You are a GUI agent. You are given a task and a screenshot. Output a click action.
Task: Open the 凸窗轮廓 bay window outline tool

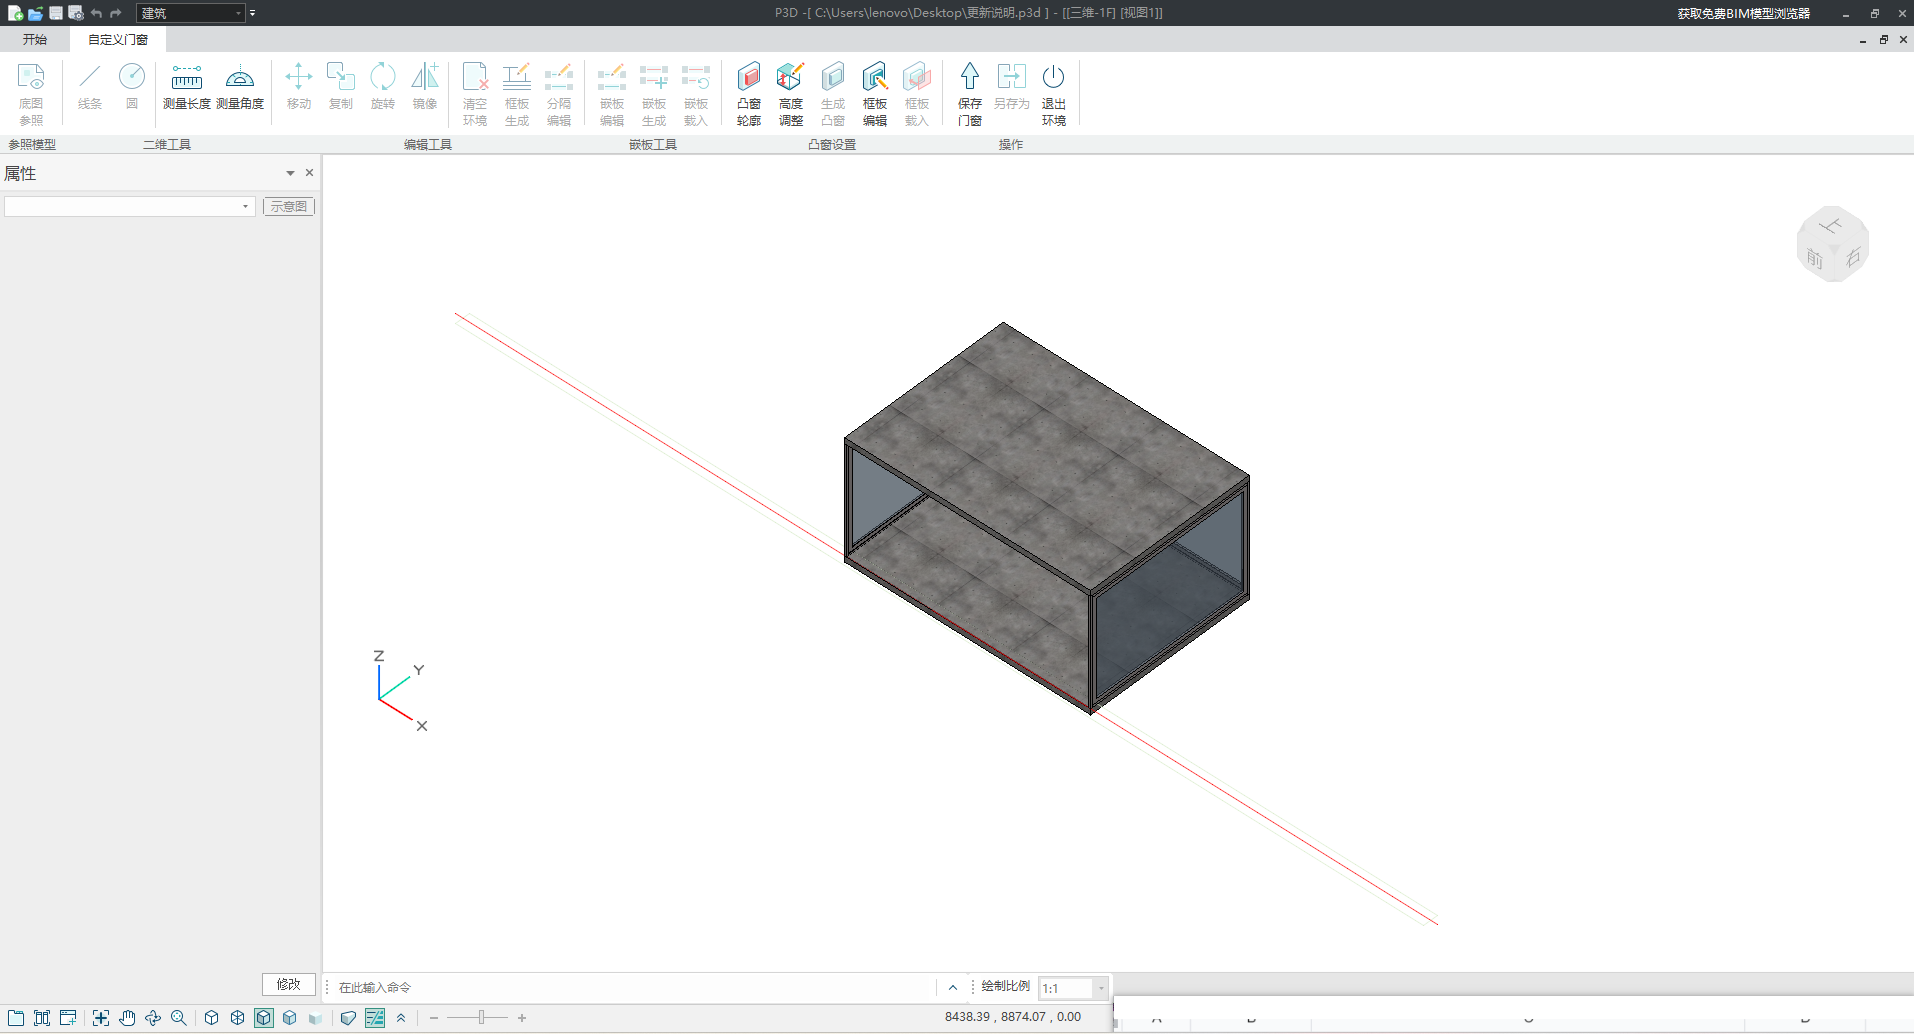click(x=749, y=94)
